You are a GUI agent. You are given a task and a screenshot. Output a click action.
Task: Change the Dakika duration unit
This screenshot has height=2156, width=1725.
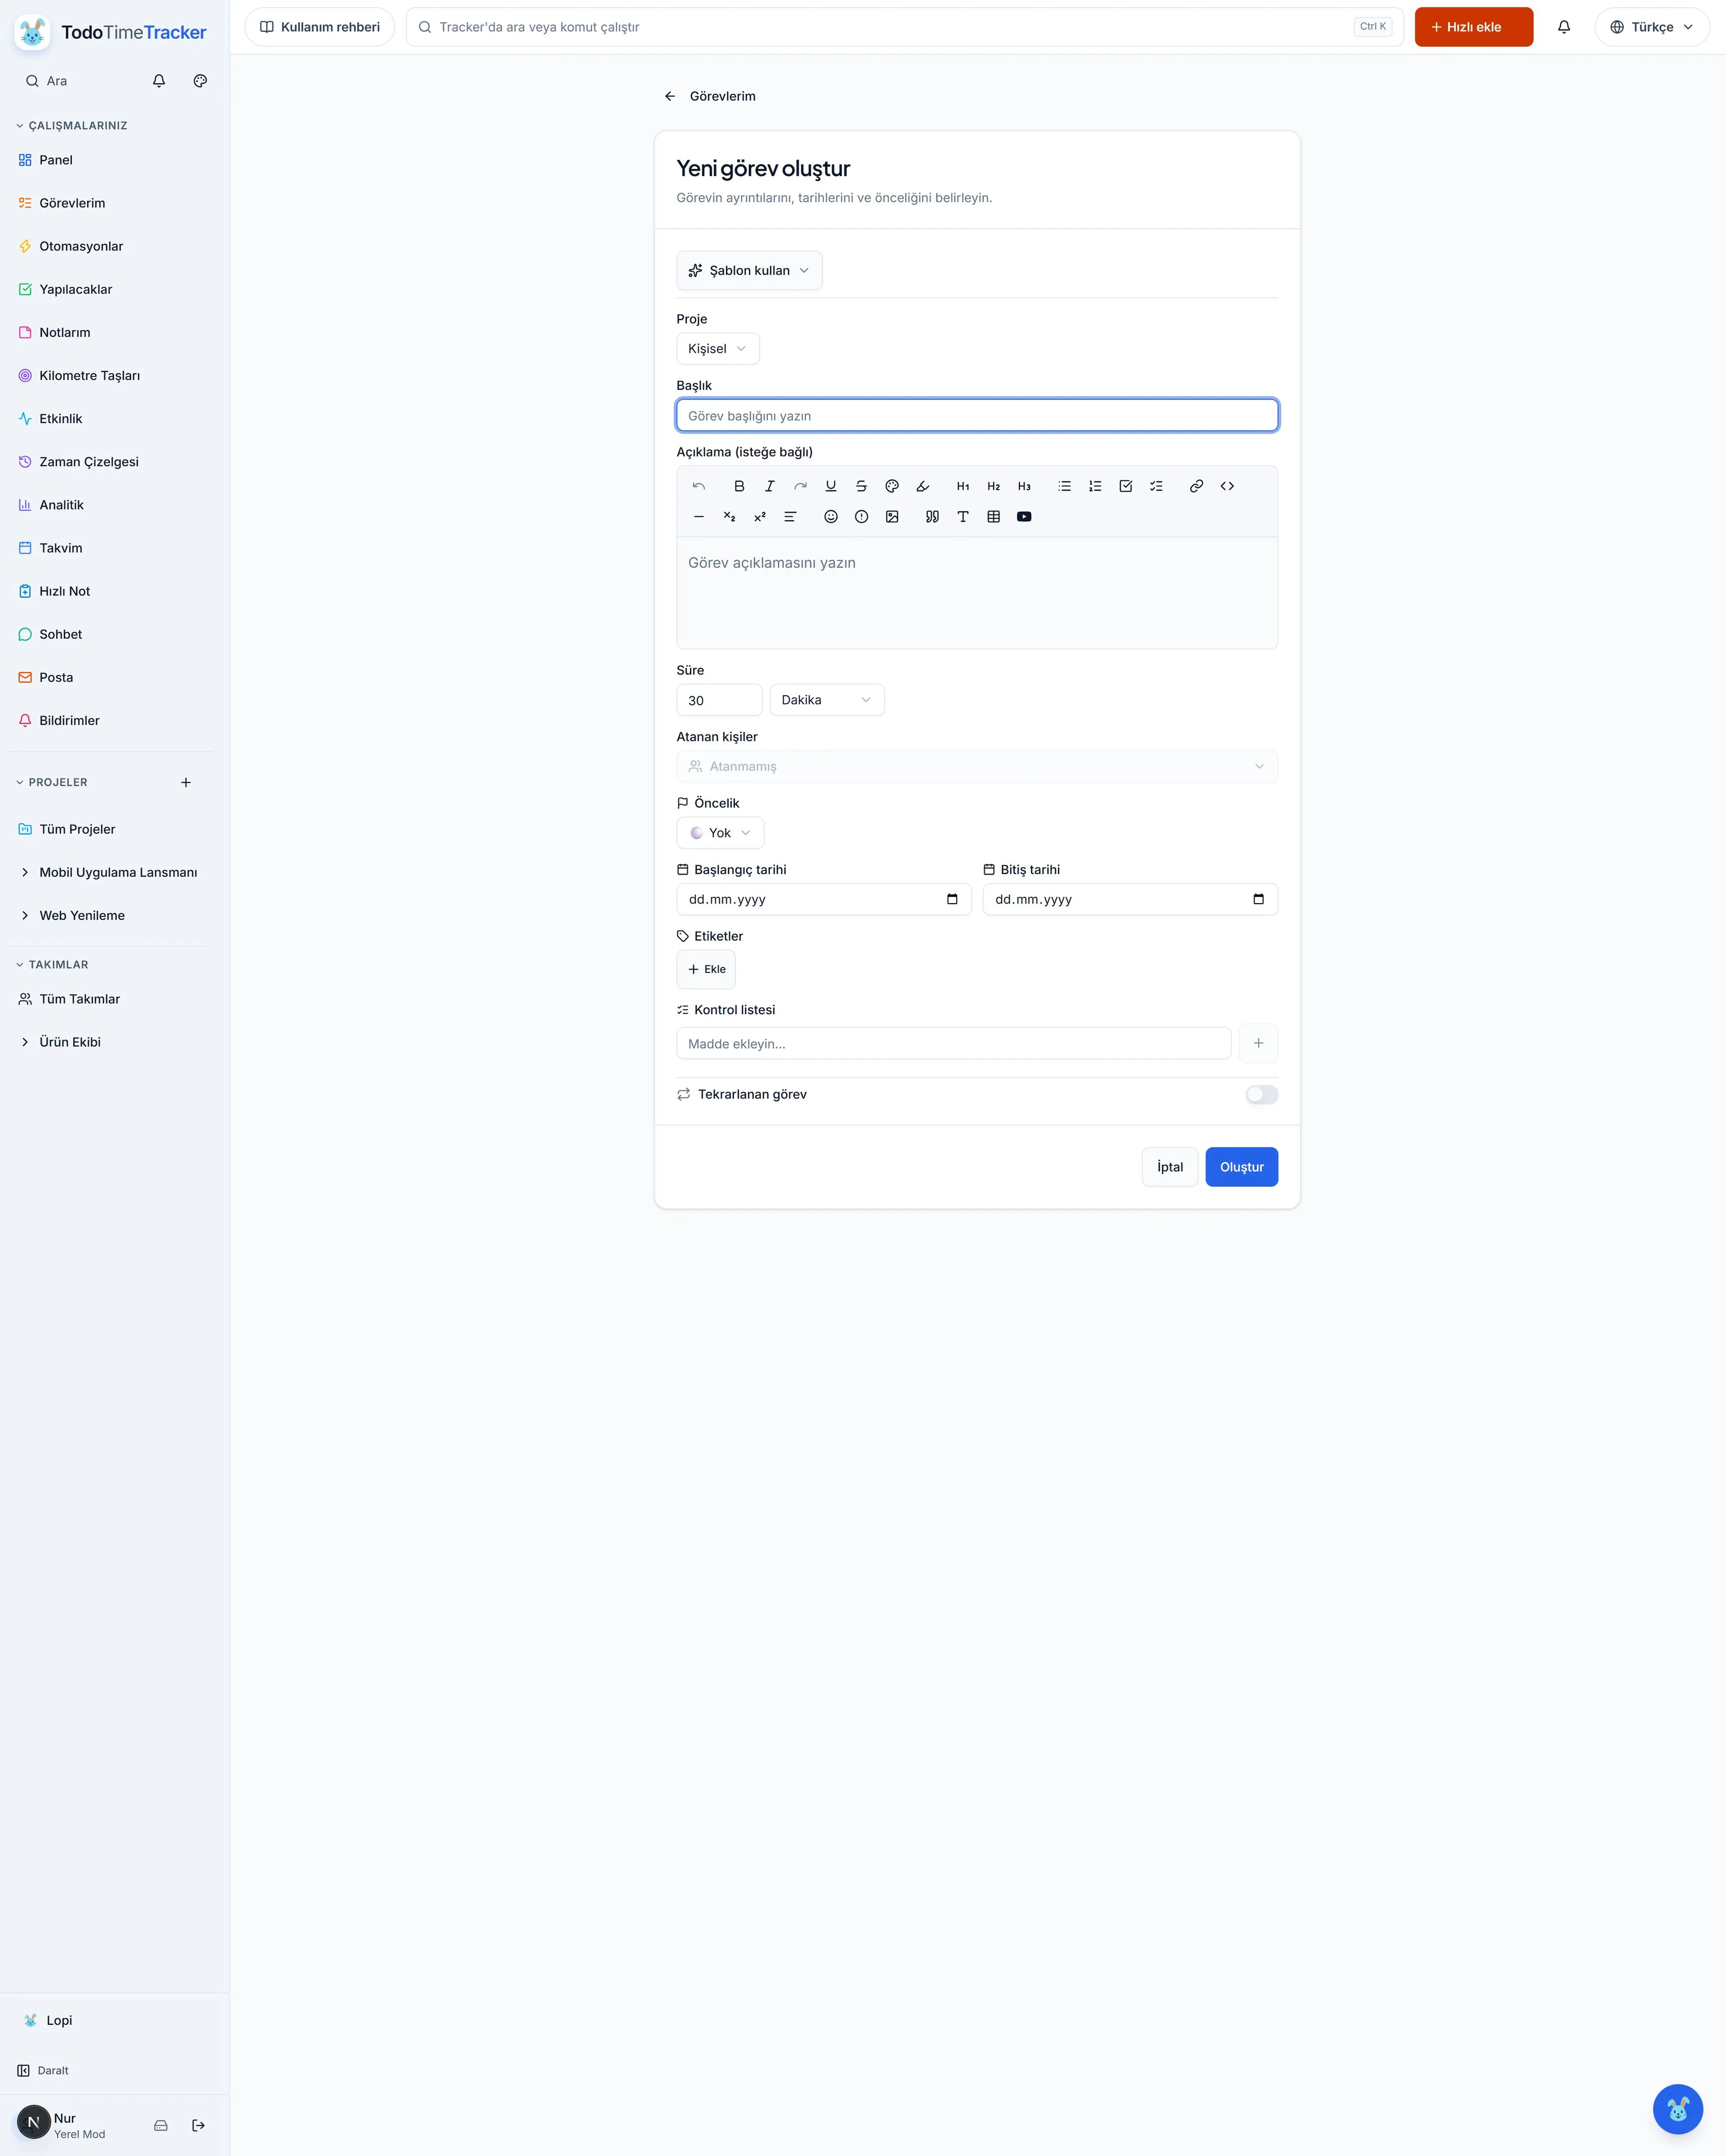tap(827, 700)
